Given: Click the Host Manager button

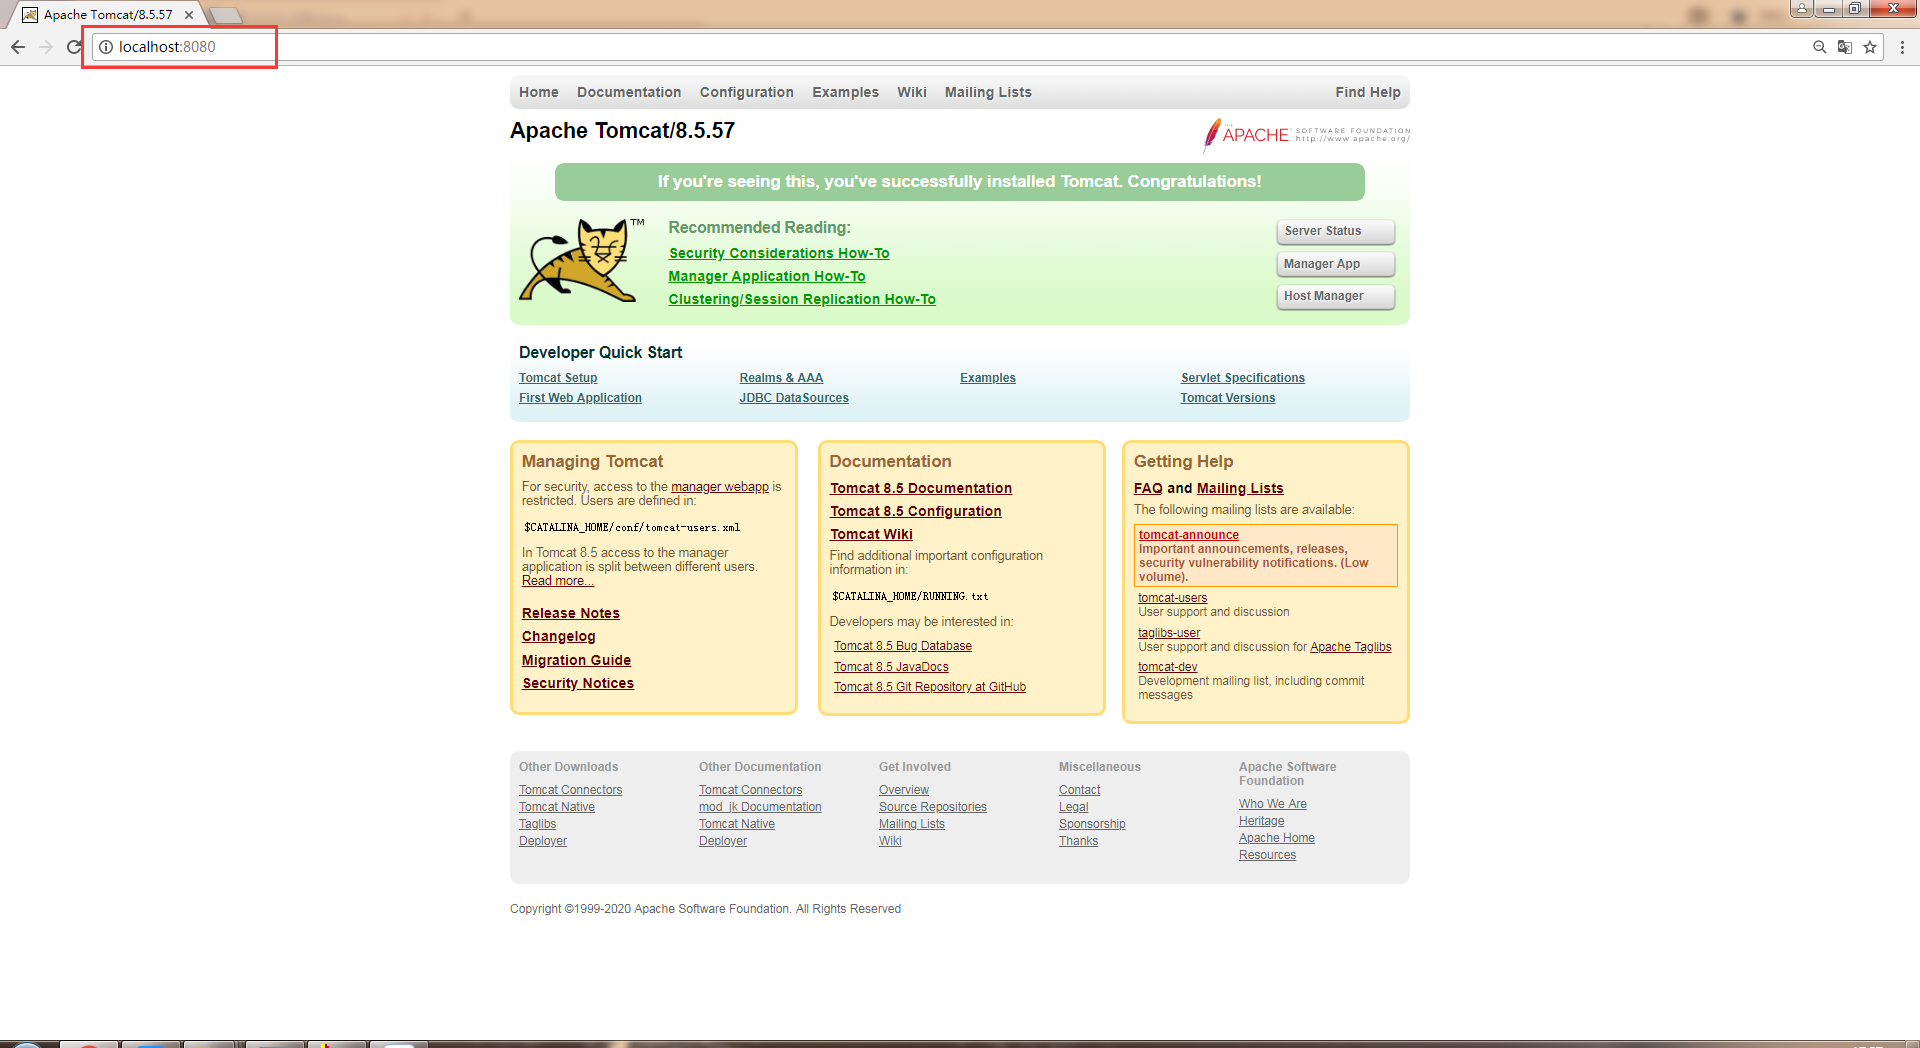Looking at the screenshot, I should [1335, 296].
